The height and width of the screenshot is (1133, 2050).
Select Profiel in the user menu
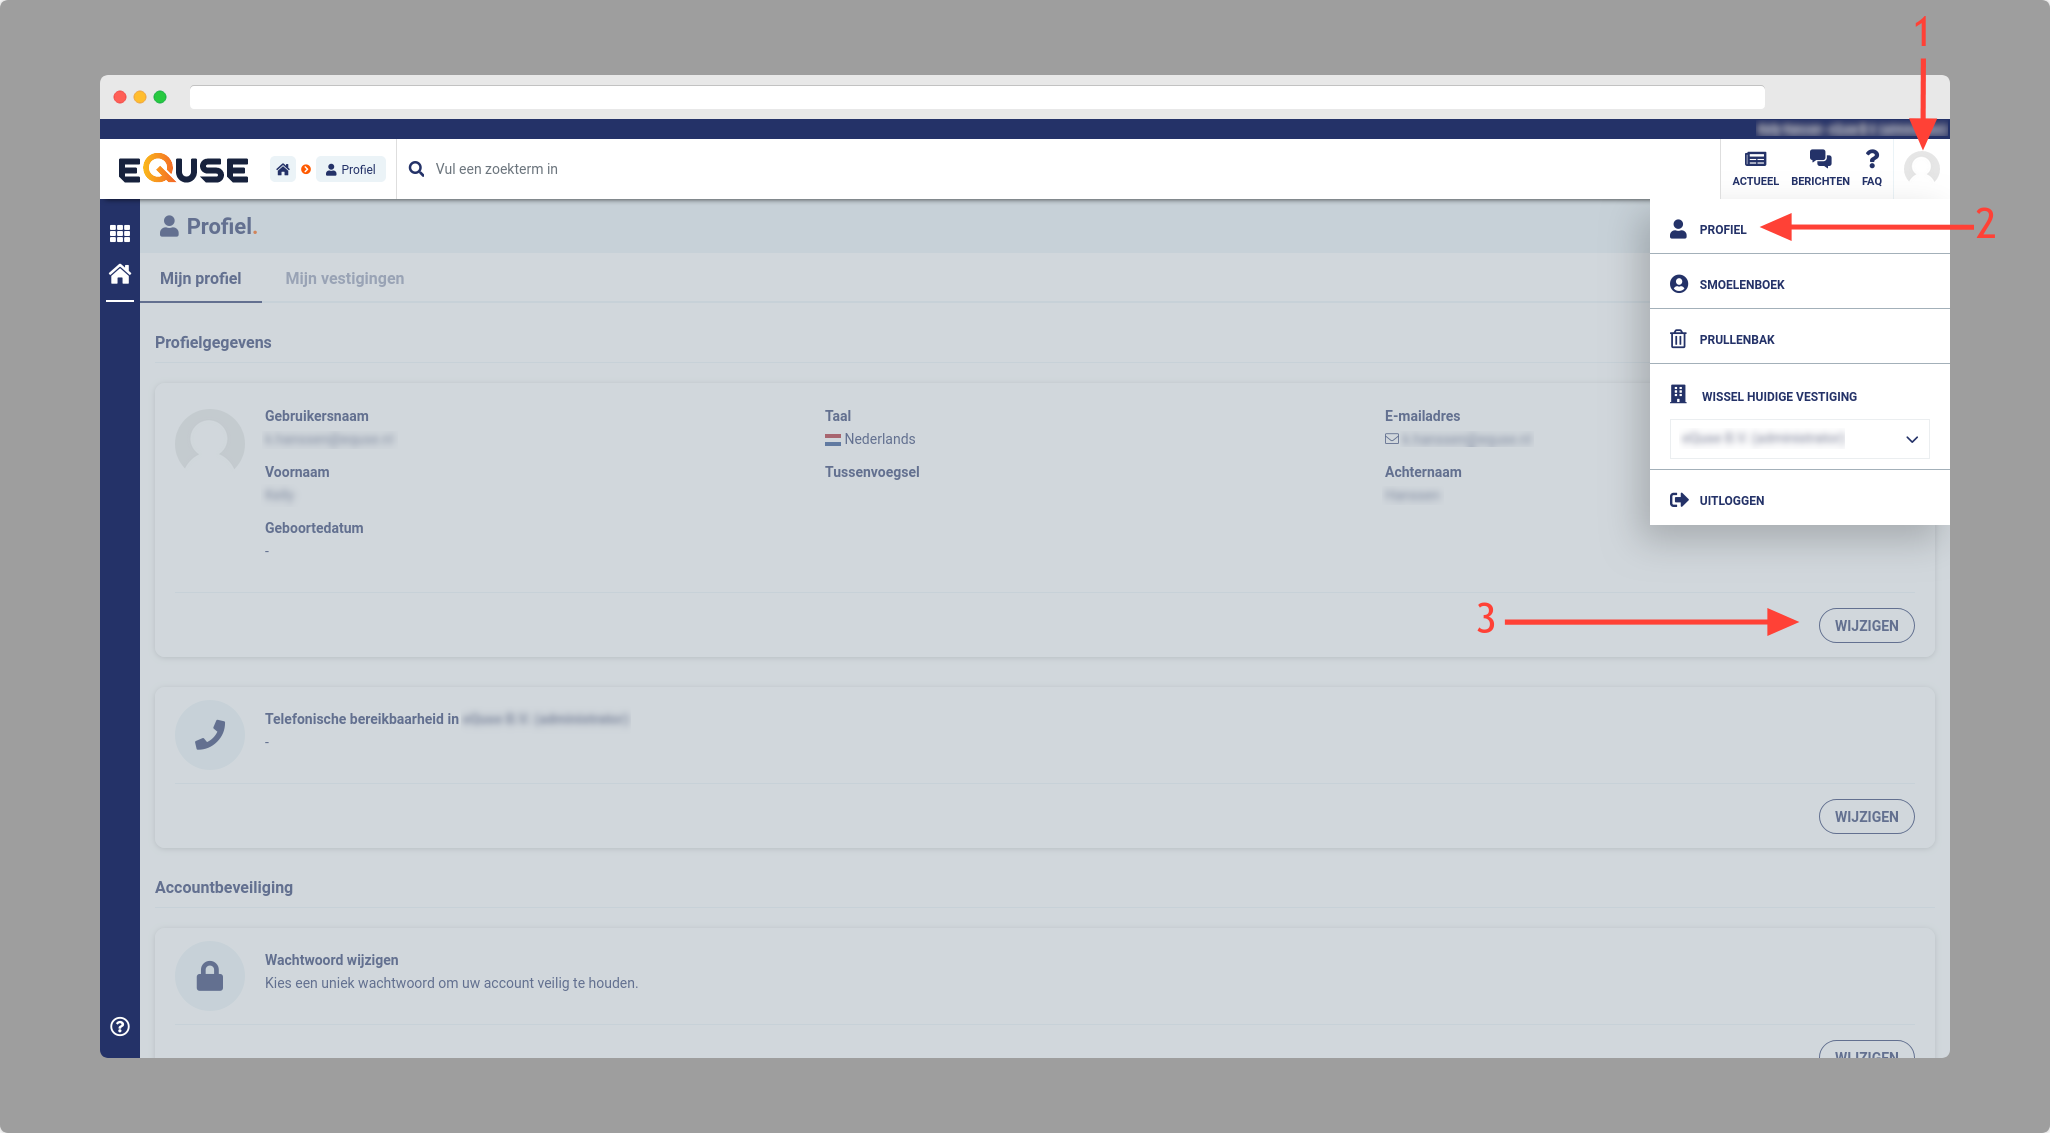pyautogui.click(x=1722, y=229)
